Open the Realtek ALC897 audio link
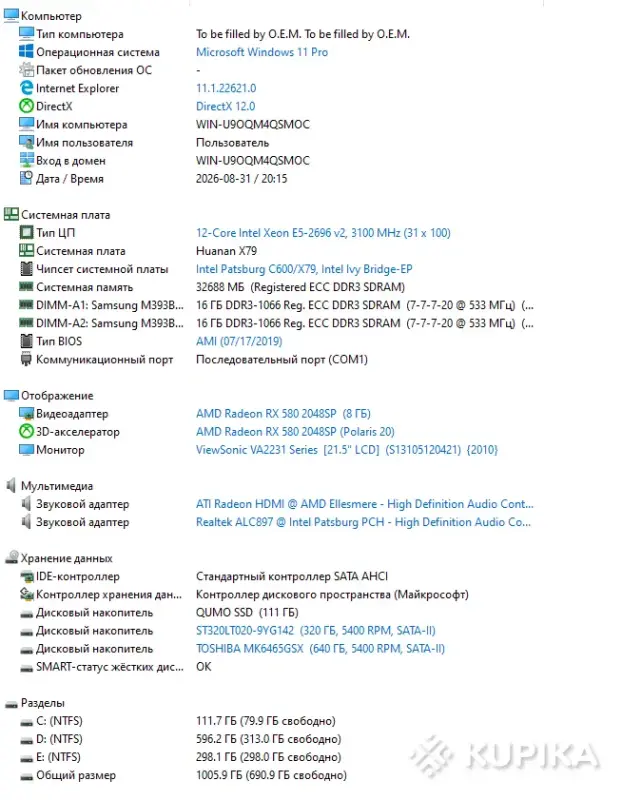Viewport: 622px width, 800px height. (363, 522)
